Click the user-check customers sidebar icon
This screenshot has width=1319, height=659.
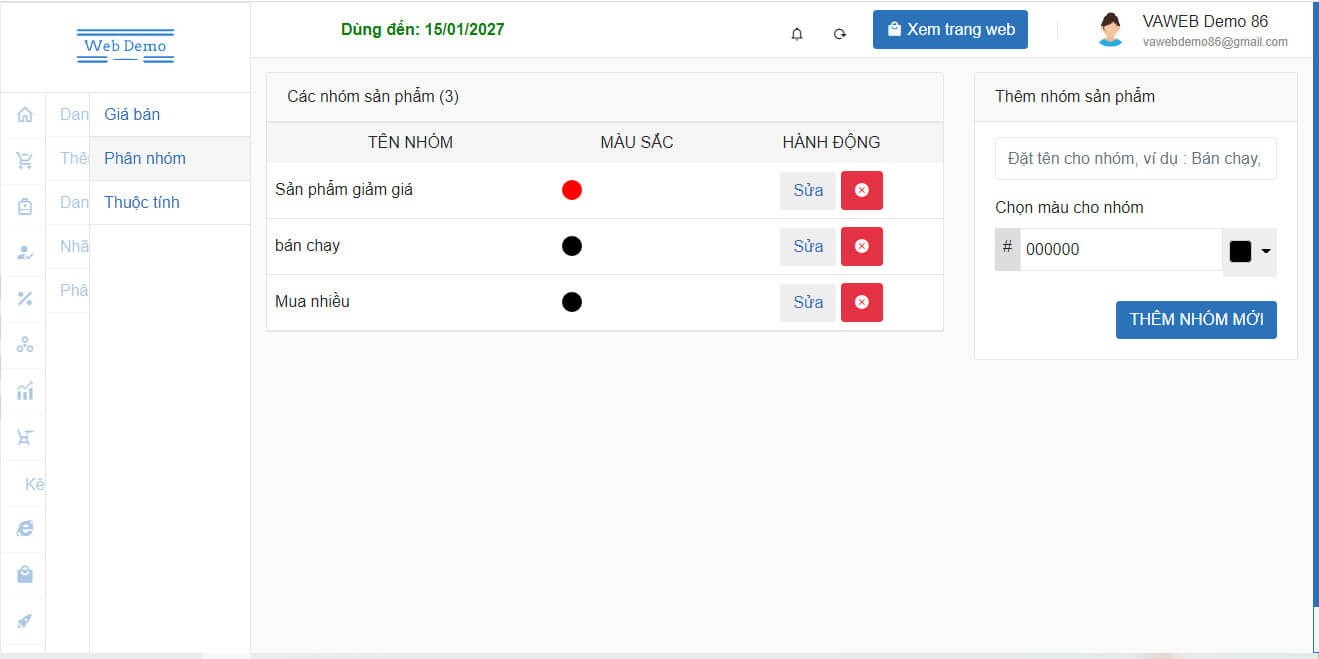(25, 252)
